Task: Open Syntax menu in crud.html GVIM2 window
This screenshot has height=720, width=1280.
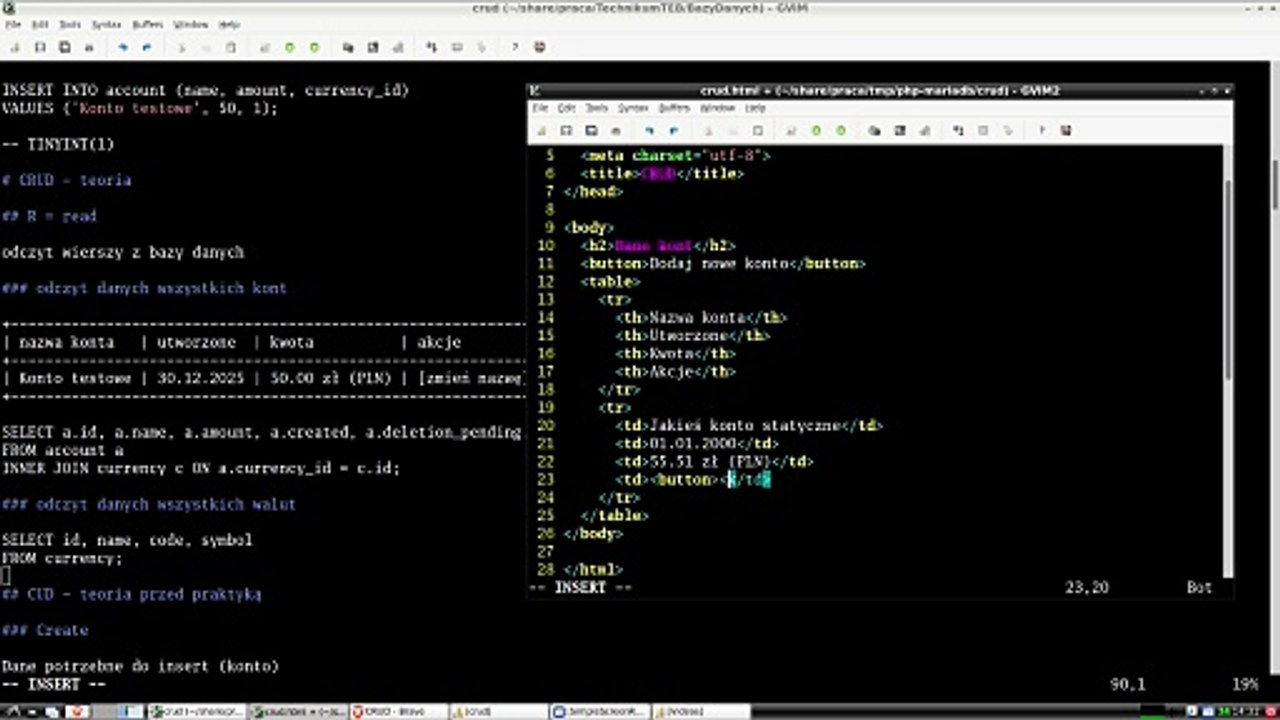Action: tap(633, 108)
